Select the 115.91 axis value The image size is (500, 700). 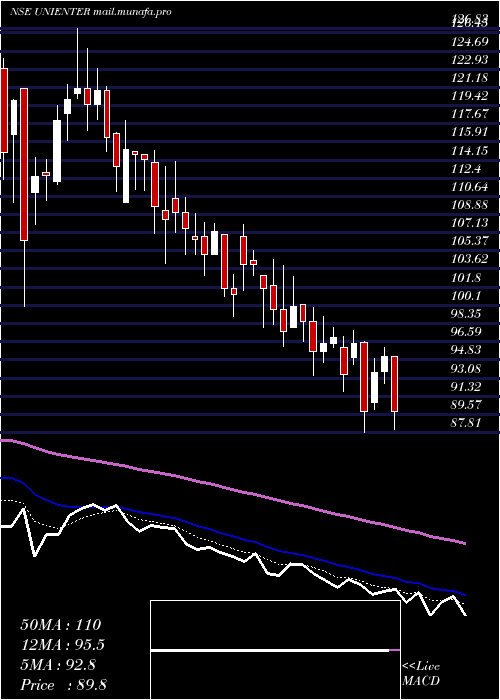470,133
